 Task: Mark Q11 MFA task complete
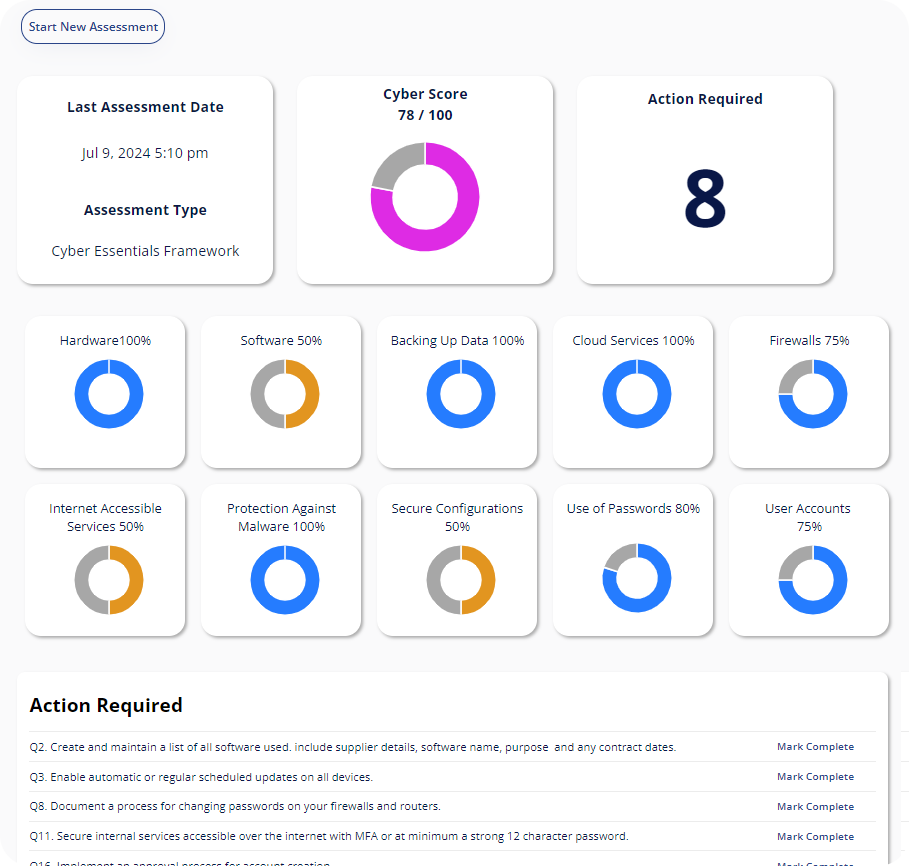click(815, 836)
